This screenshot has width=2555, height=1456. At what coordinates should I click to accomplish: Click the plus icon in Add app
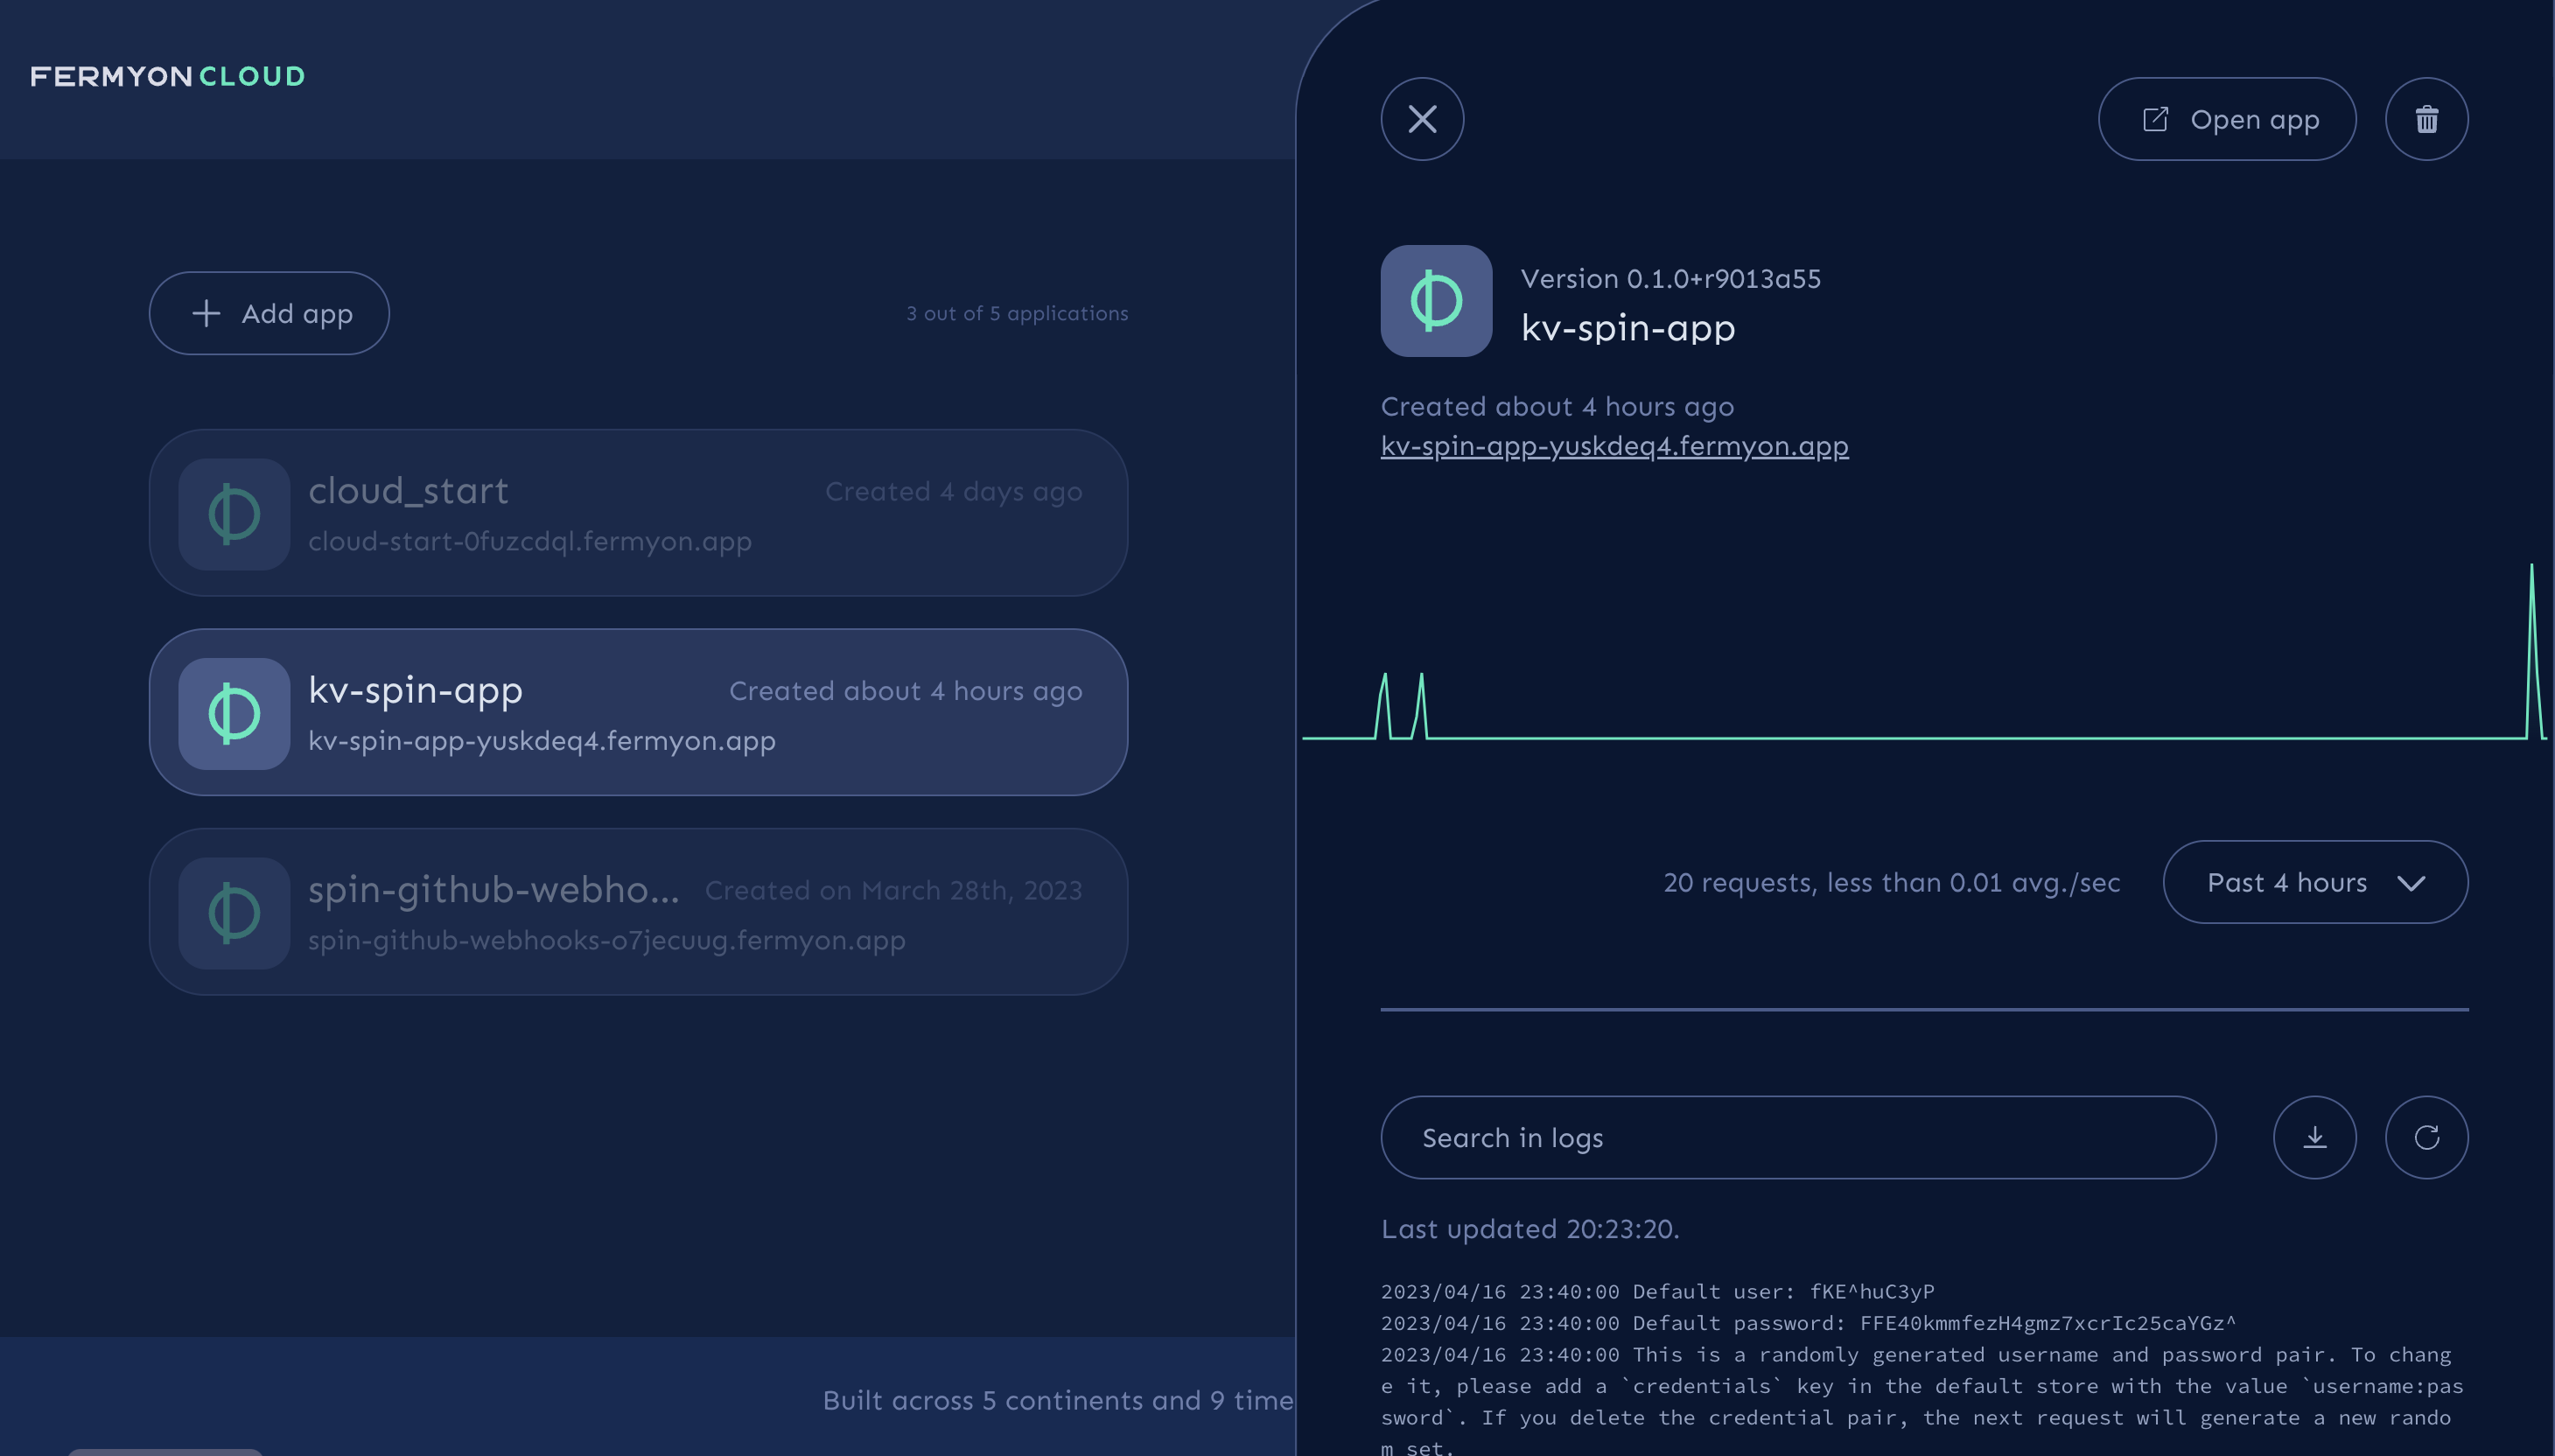pyautogui.click(x=206, y=313)
